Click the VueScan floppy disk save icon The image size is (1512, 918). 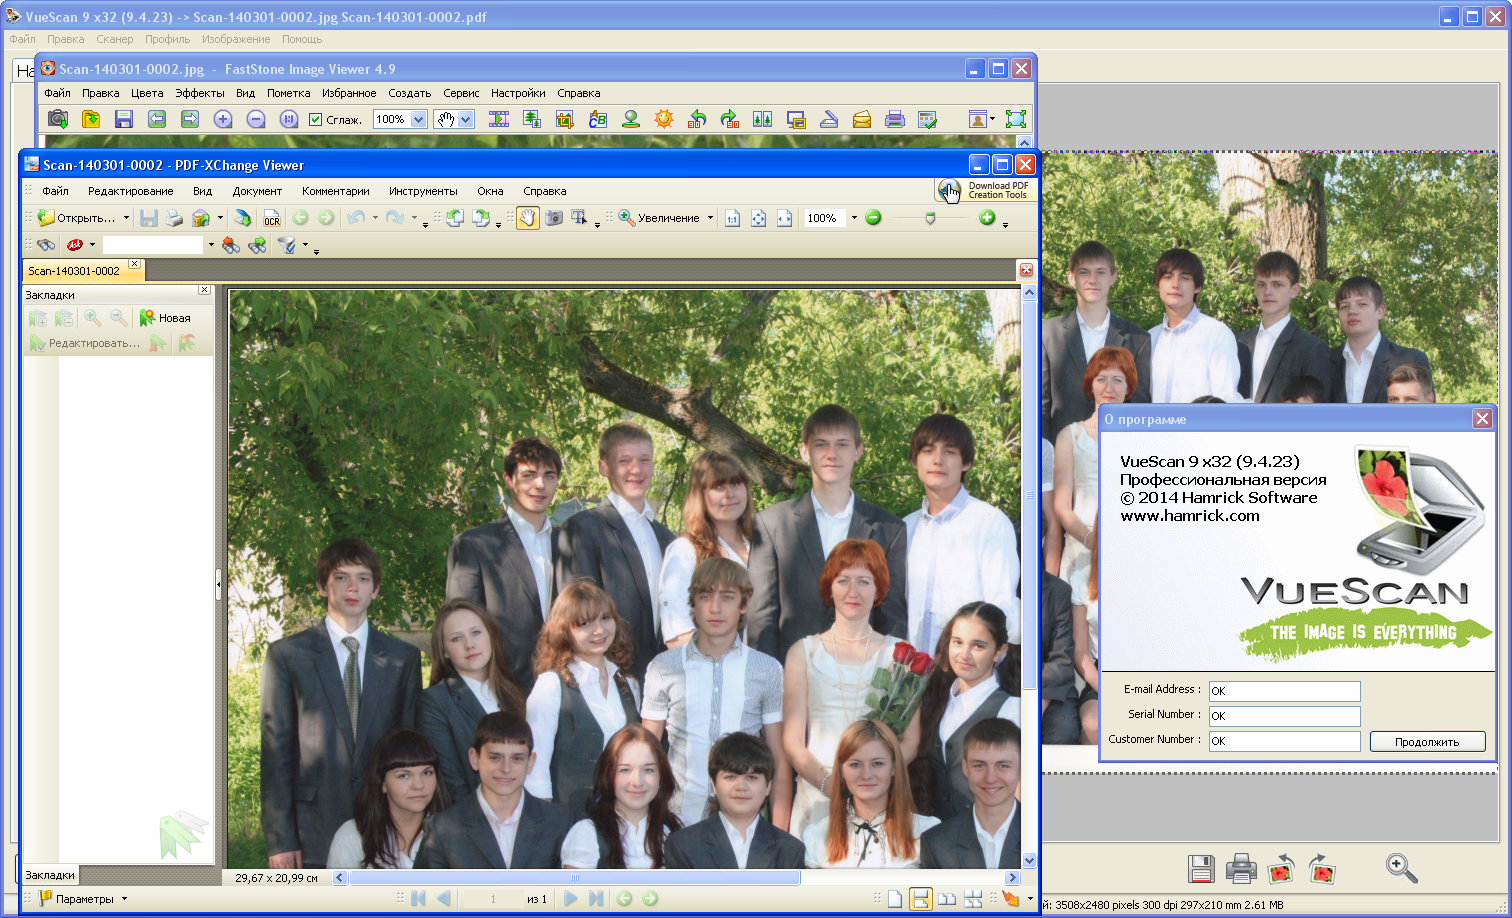[x=1201, y=868]
